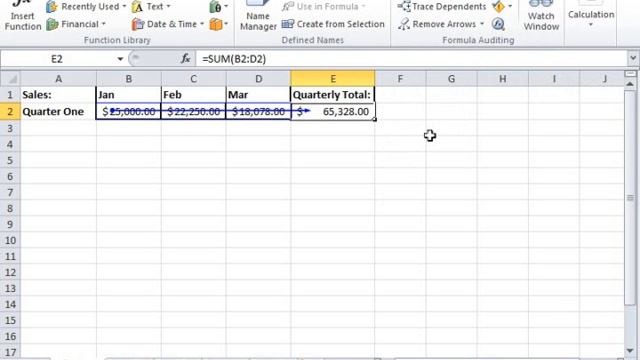Select the 'Feb' header cell
Screen dimensions: 640x360
click(193, 95)
